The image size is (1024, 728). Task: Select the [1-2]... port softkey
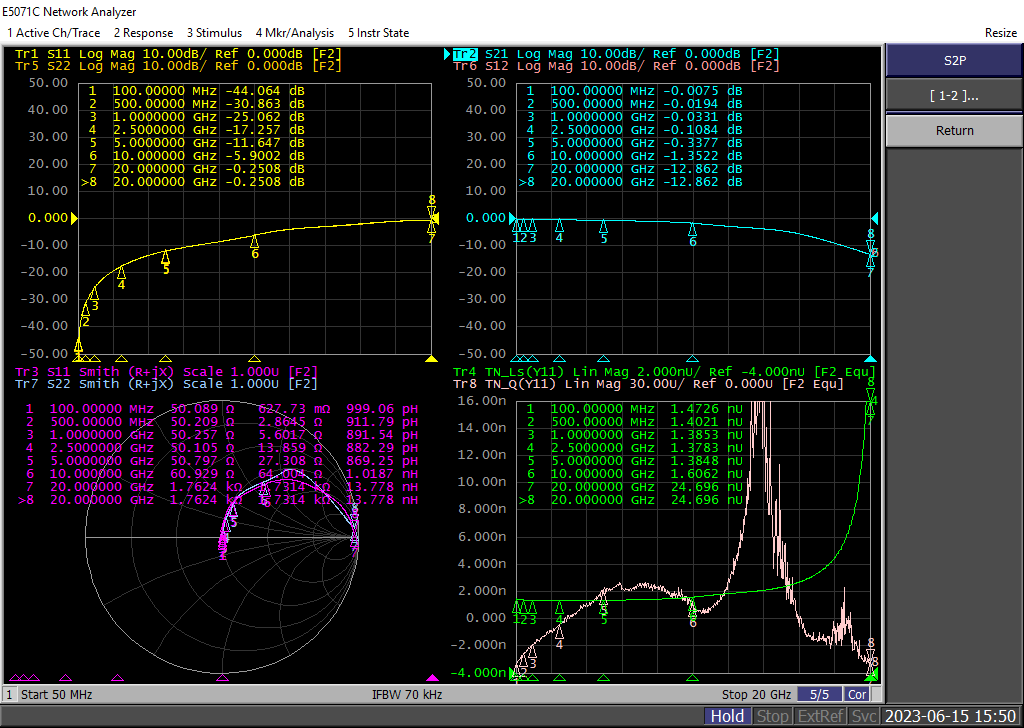(x=954, y=96)
